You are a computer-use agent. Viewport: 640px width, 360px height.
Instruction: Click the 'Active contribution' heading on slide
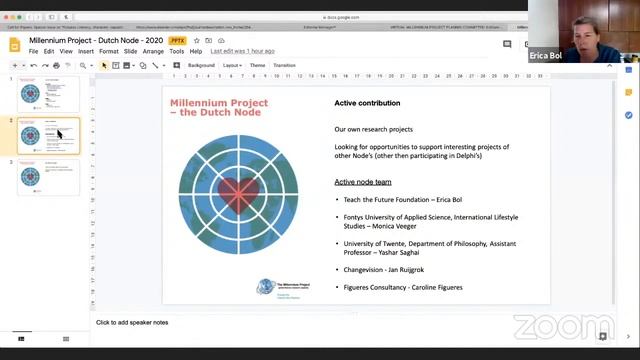pos(367,103)
